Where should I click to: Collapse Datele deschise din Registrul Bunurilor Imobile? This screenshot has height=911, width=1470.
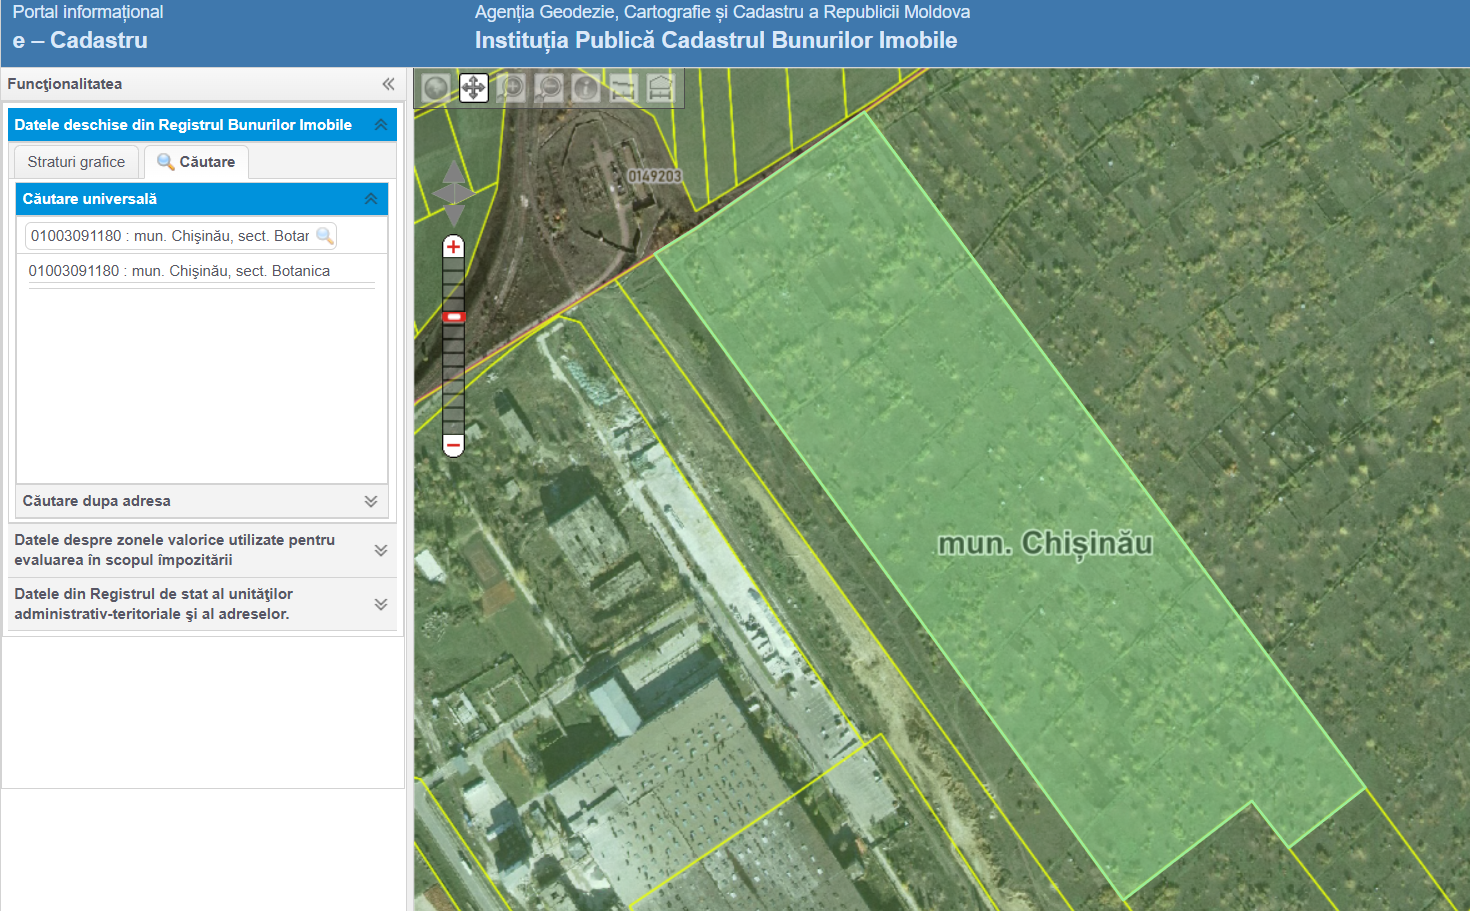pyautogui.click(x=381, y=125)
